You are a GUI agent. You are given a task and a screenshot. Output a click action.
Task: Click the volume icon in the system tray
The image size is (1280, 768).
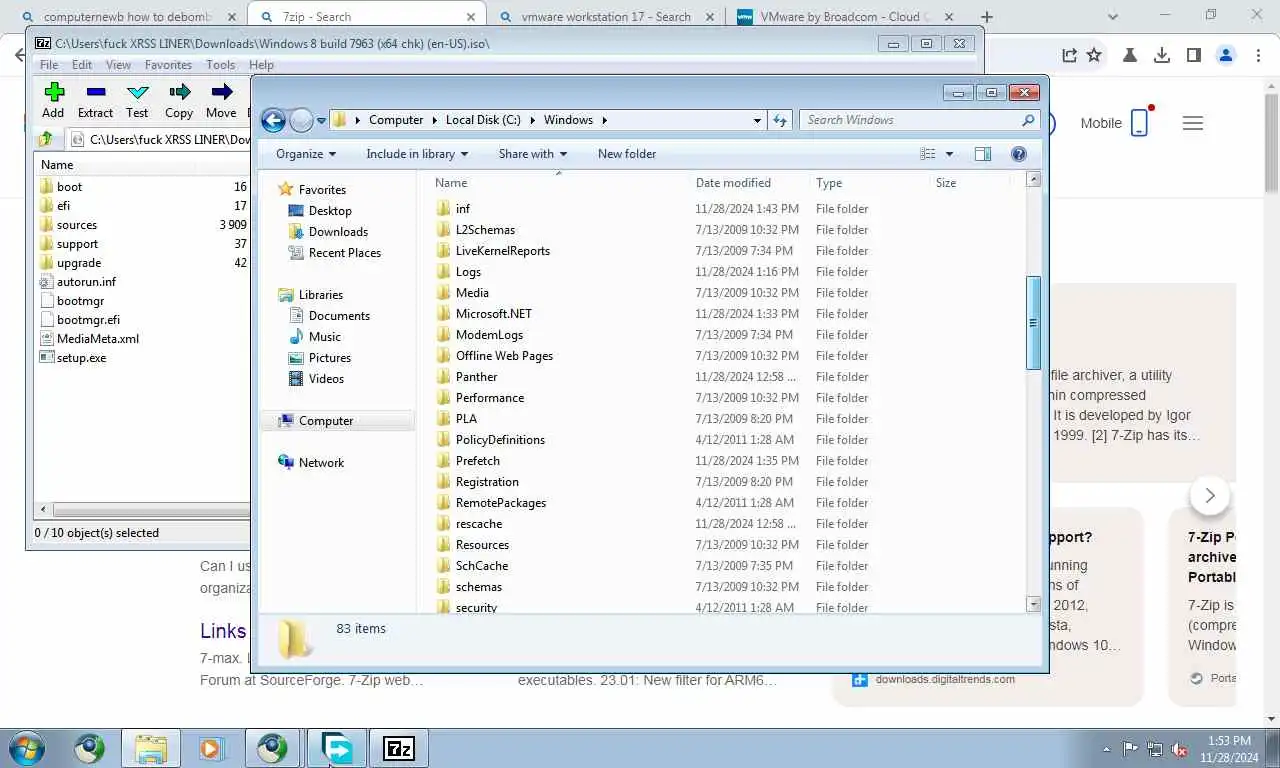(1179, 748)
